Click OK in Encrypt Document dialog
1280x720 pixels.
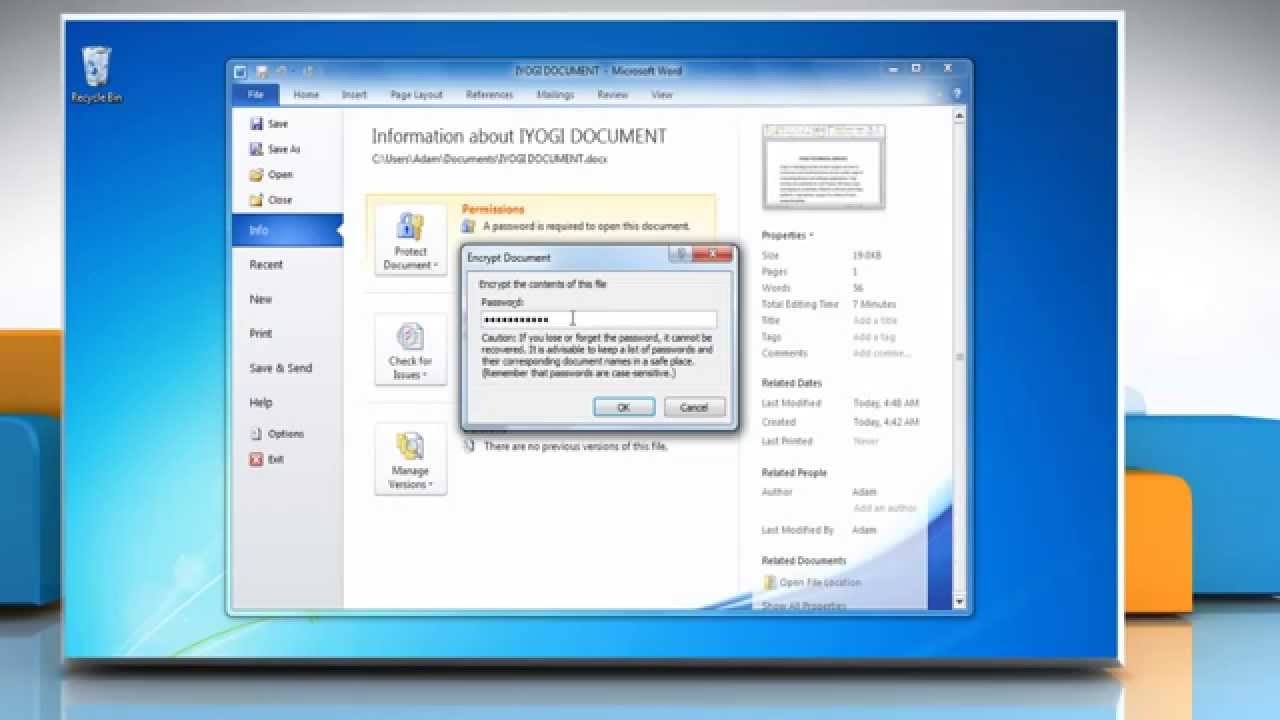coord(624,407)
